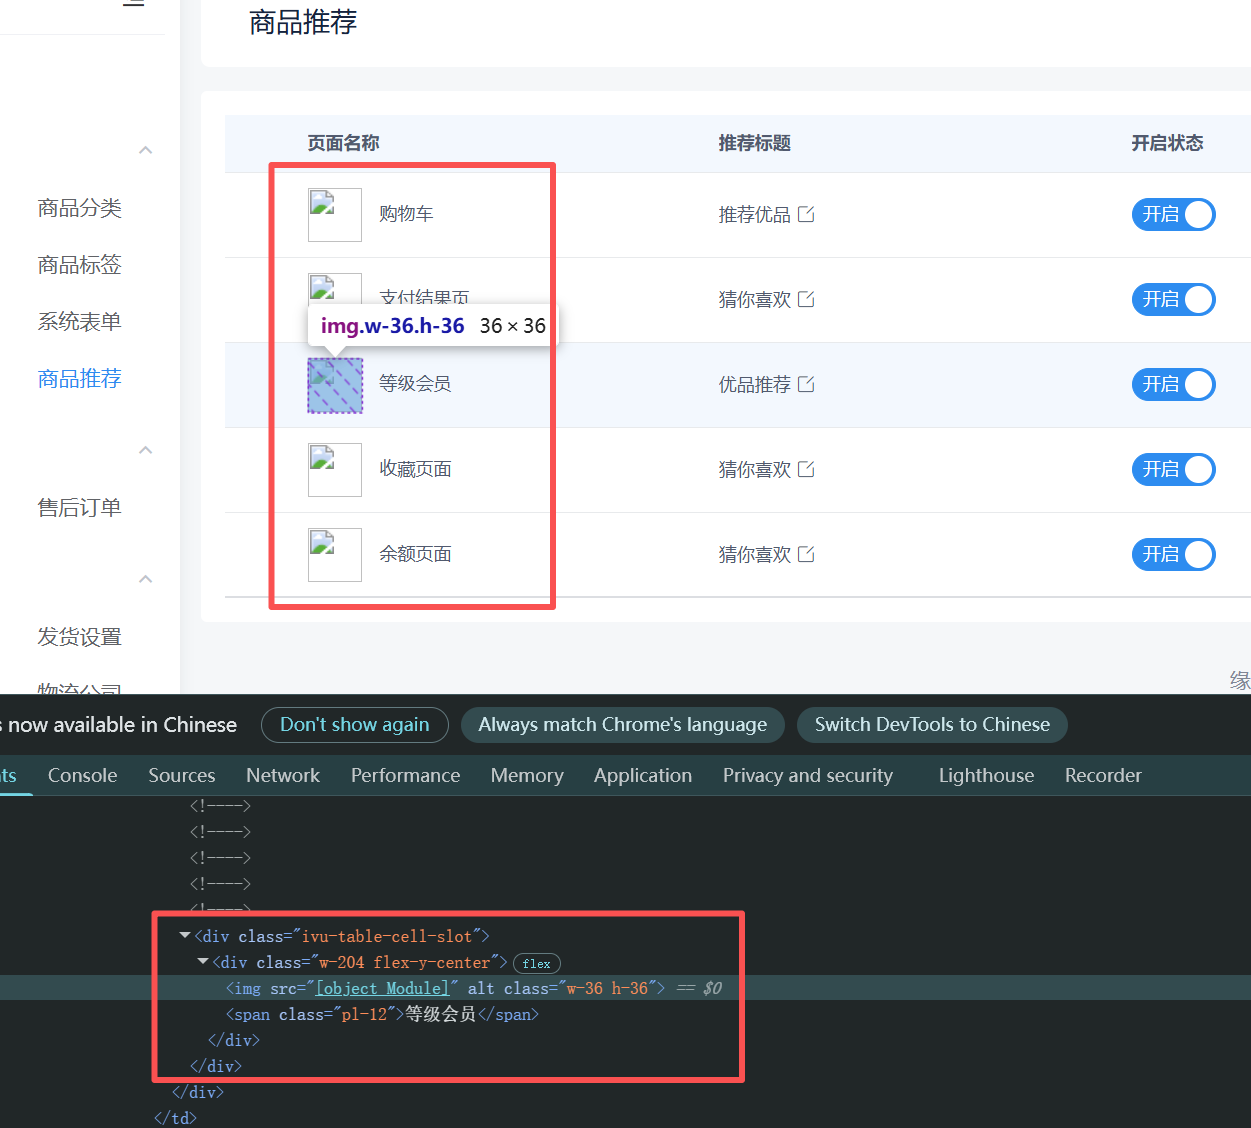Toggle the 等级会员 开启 switch
Screen dimensions: 1251x1128
[x=1173, y=384]
